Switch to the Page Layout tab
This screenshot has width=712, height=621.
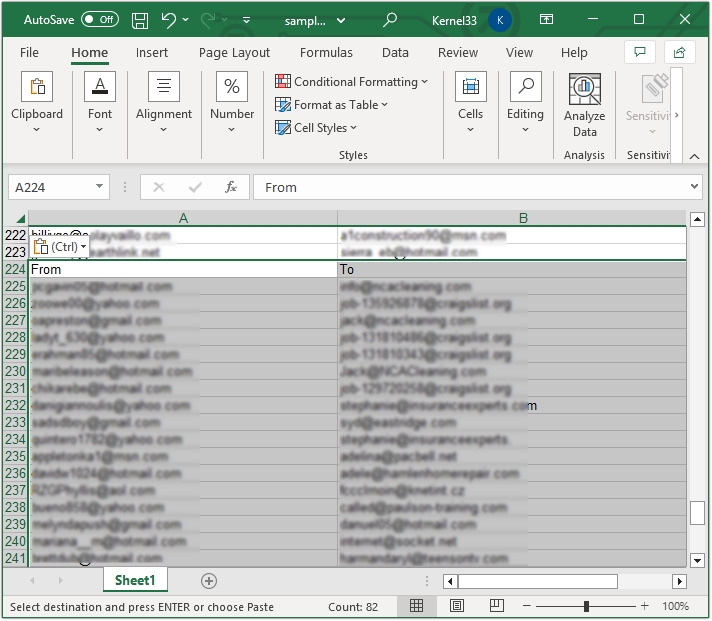pyautogui.click(x=234, y=53)
